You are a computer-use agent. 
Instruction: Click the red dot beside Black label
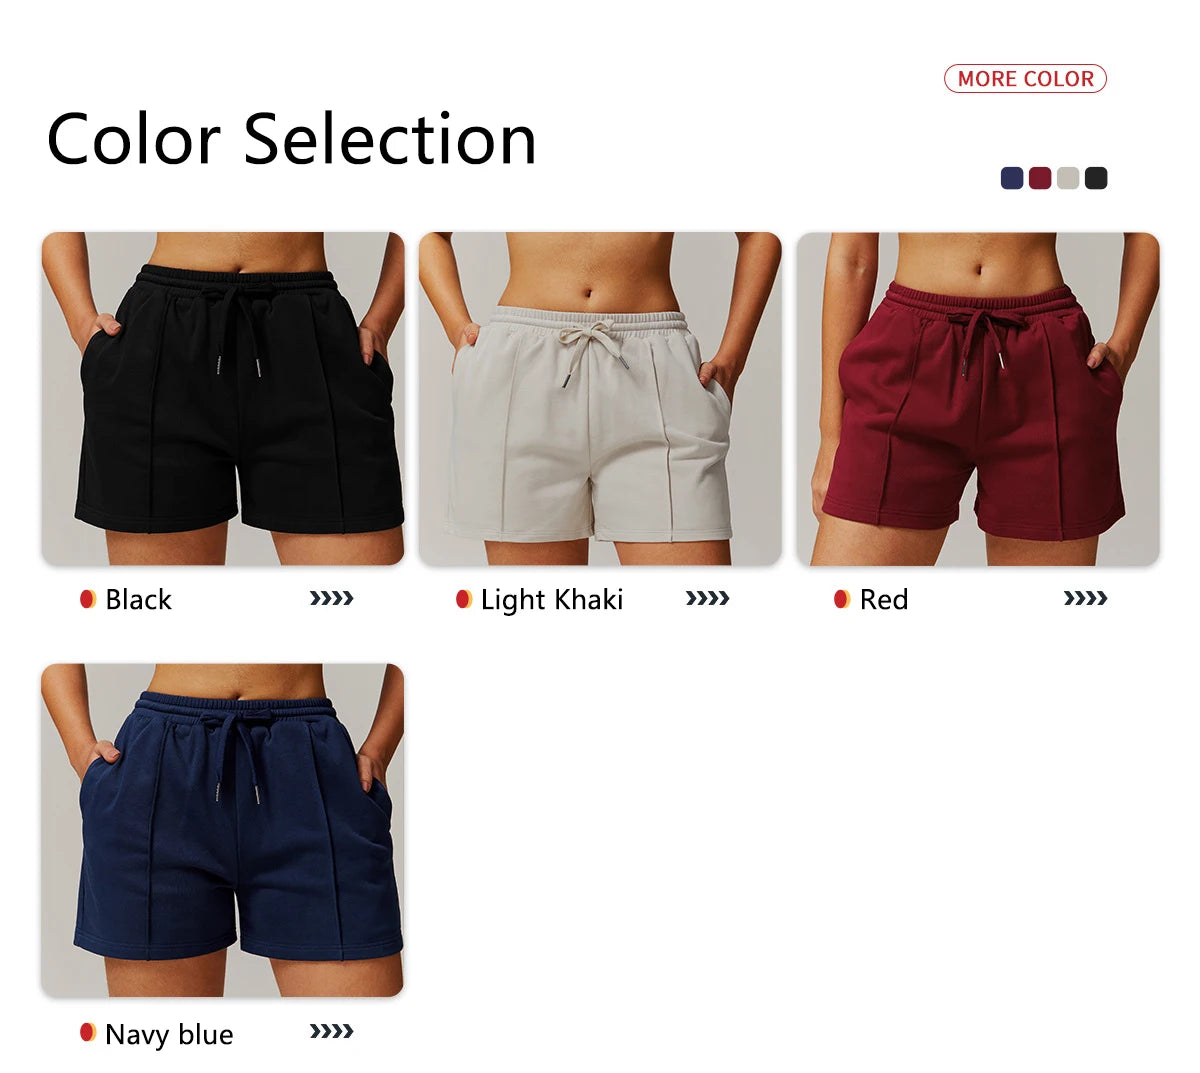[88, 599]
